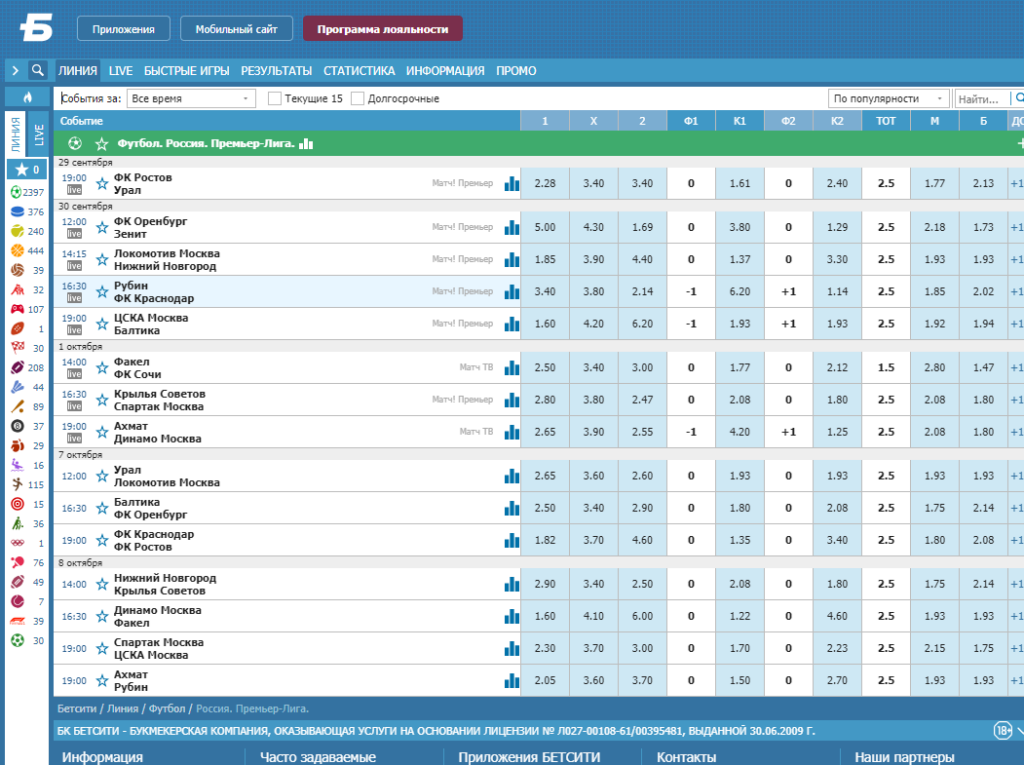This screenshot has width=1024, height=765.
Task: Open statistics chart icon for ФК Ростов – Урал
Action: pos(512,184)
